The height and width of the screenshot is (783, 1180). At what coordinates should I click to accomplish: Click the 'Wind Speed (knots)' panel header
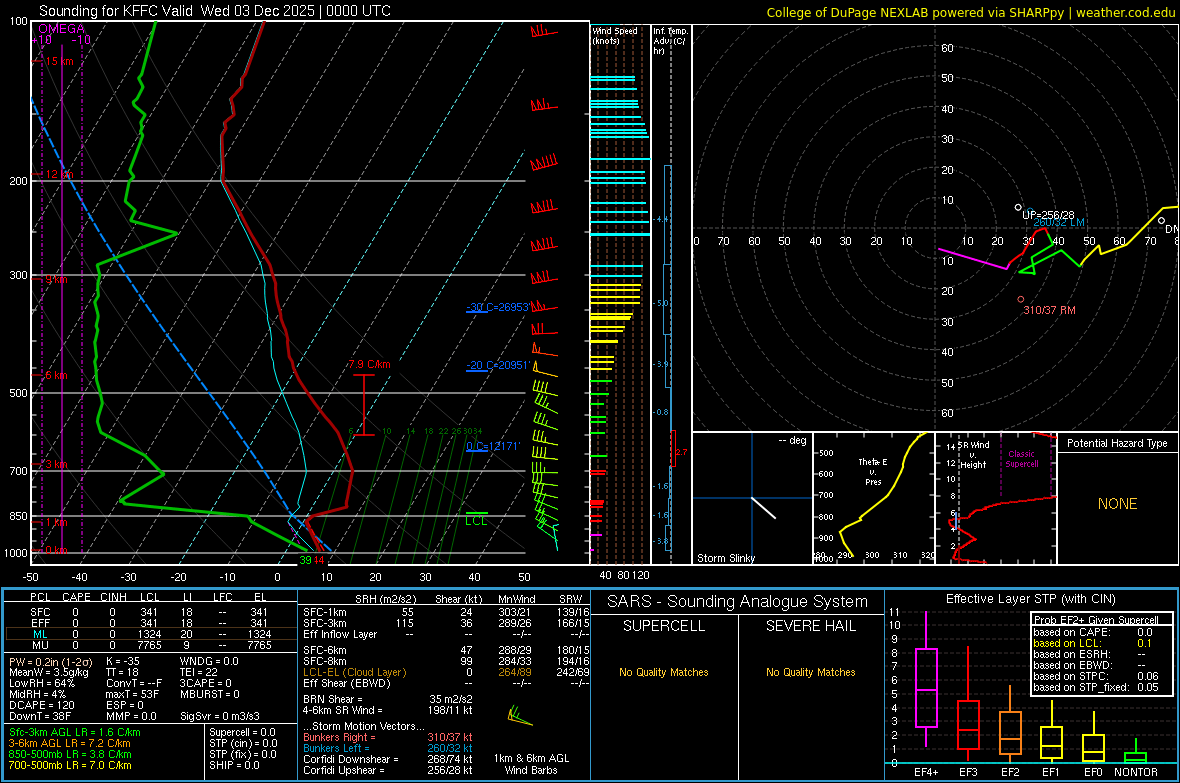[x=614, y=35]
